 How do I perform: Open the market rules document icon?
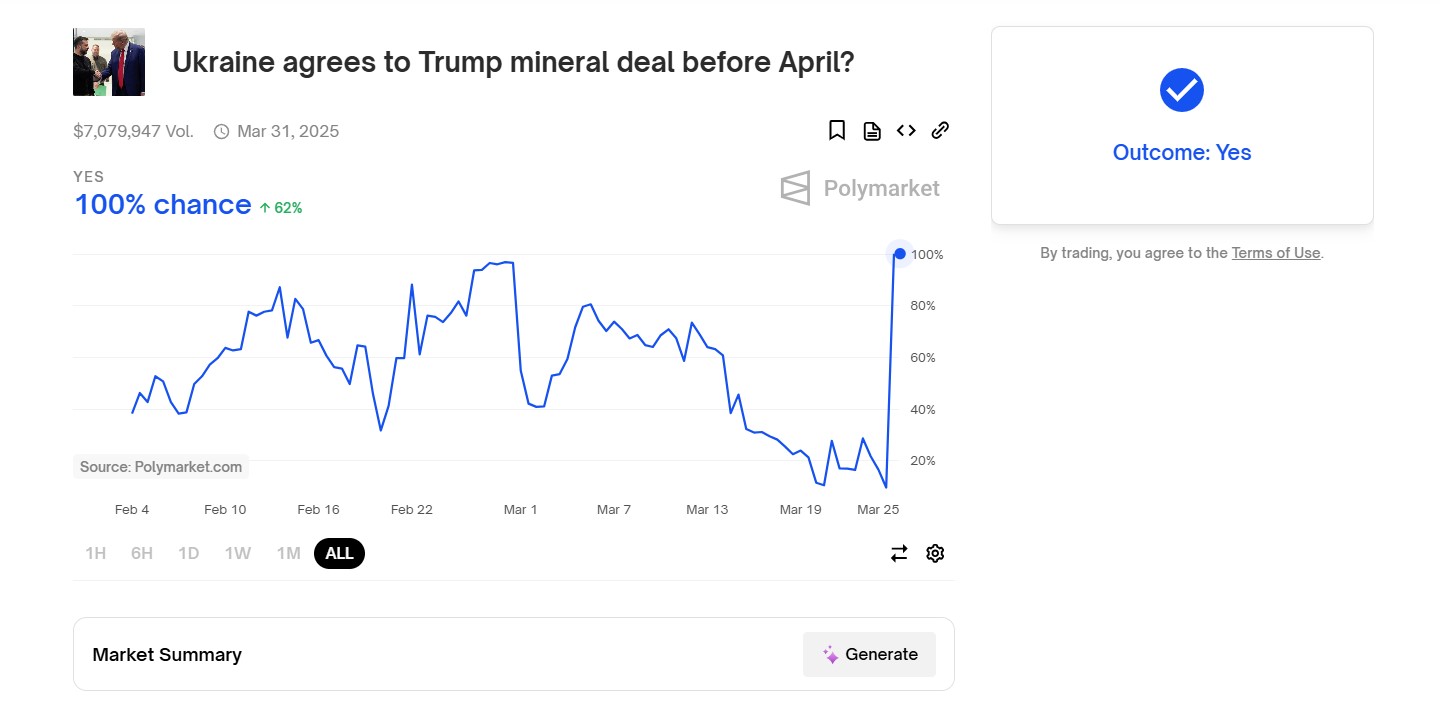pyautogui.click(x=872, y=131)
